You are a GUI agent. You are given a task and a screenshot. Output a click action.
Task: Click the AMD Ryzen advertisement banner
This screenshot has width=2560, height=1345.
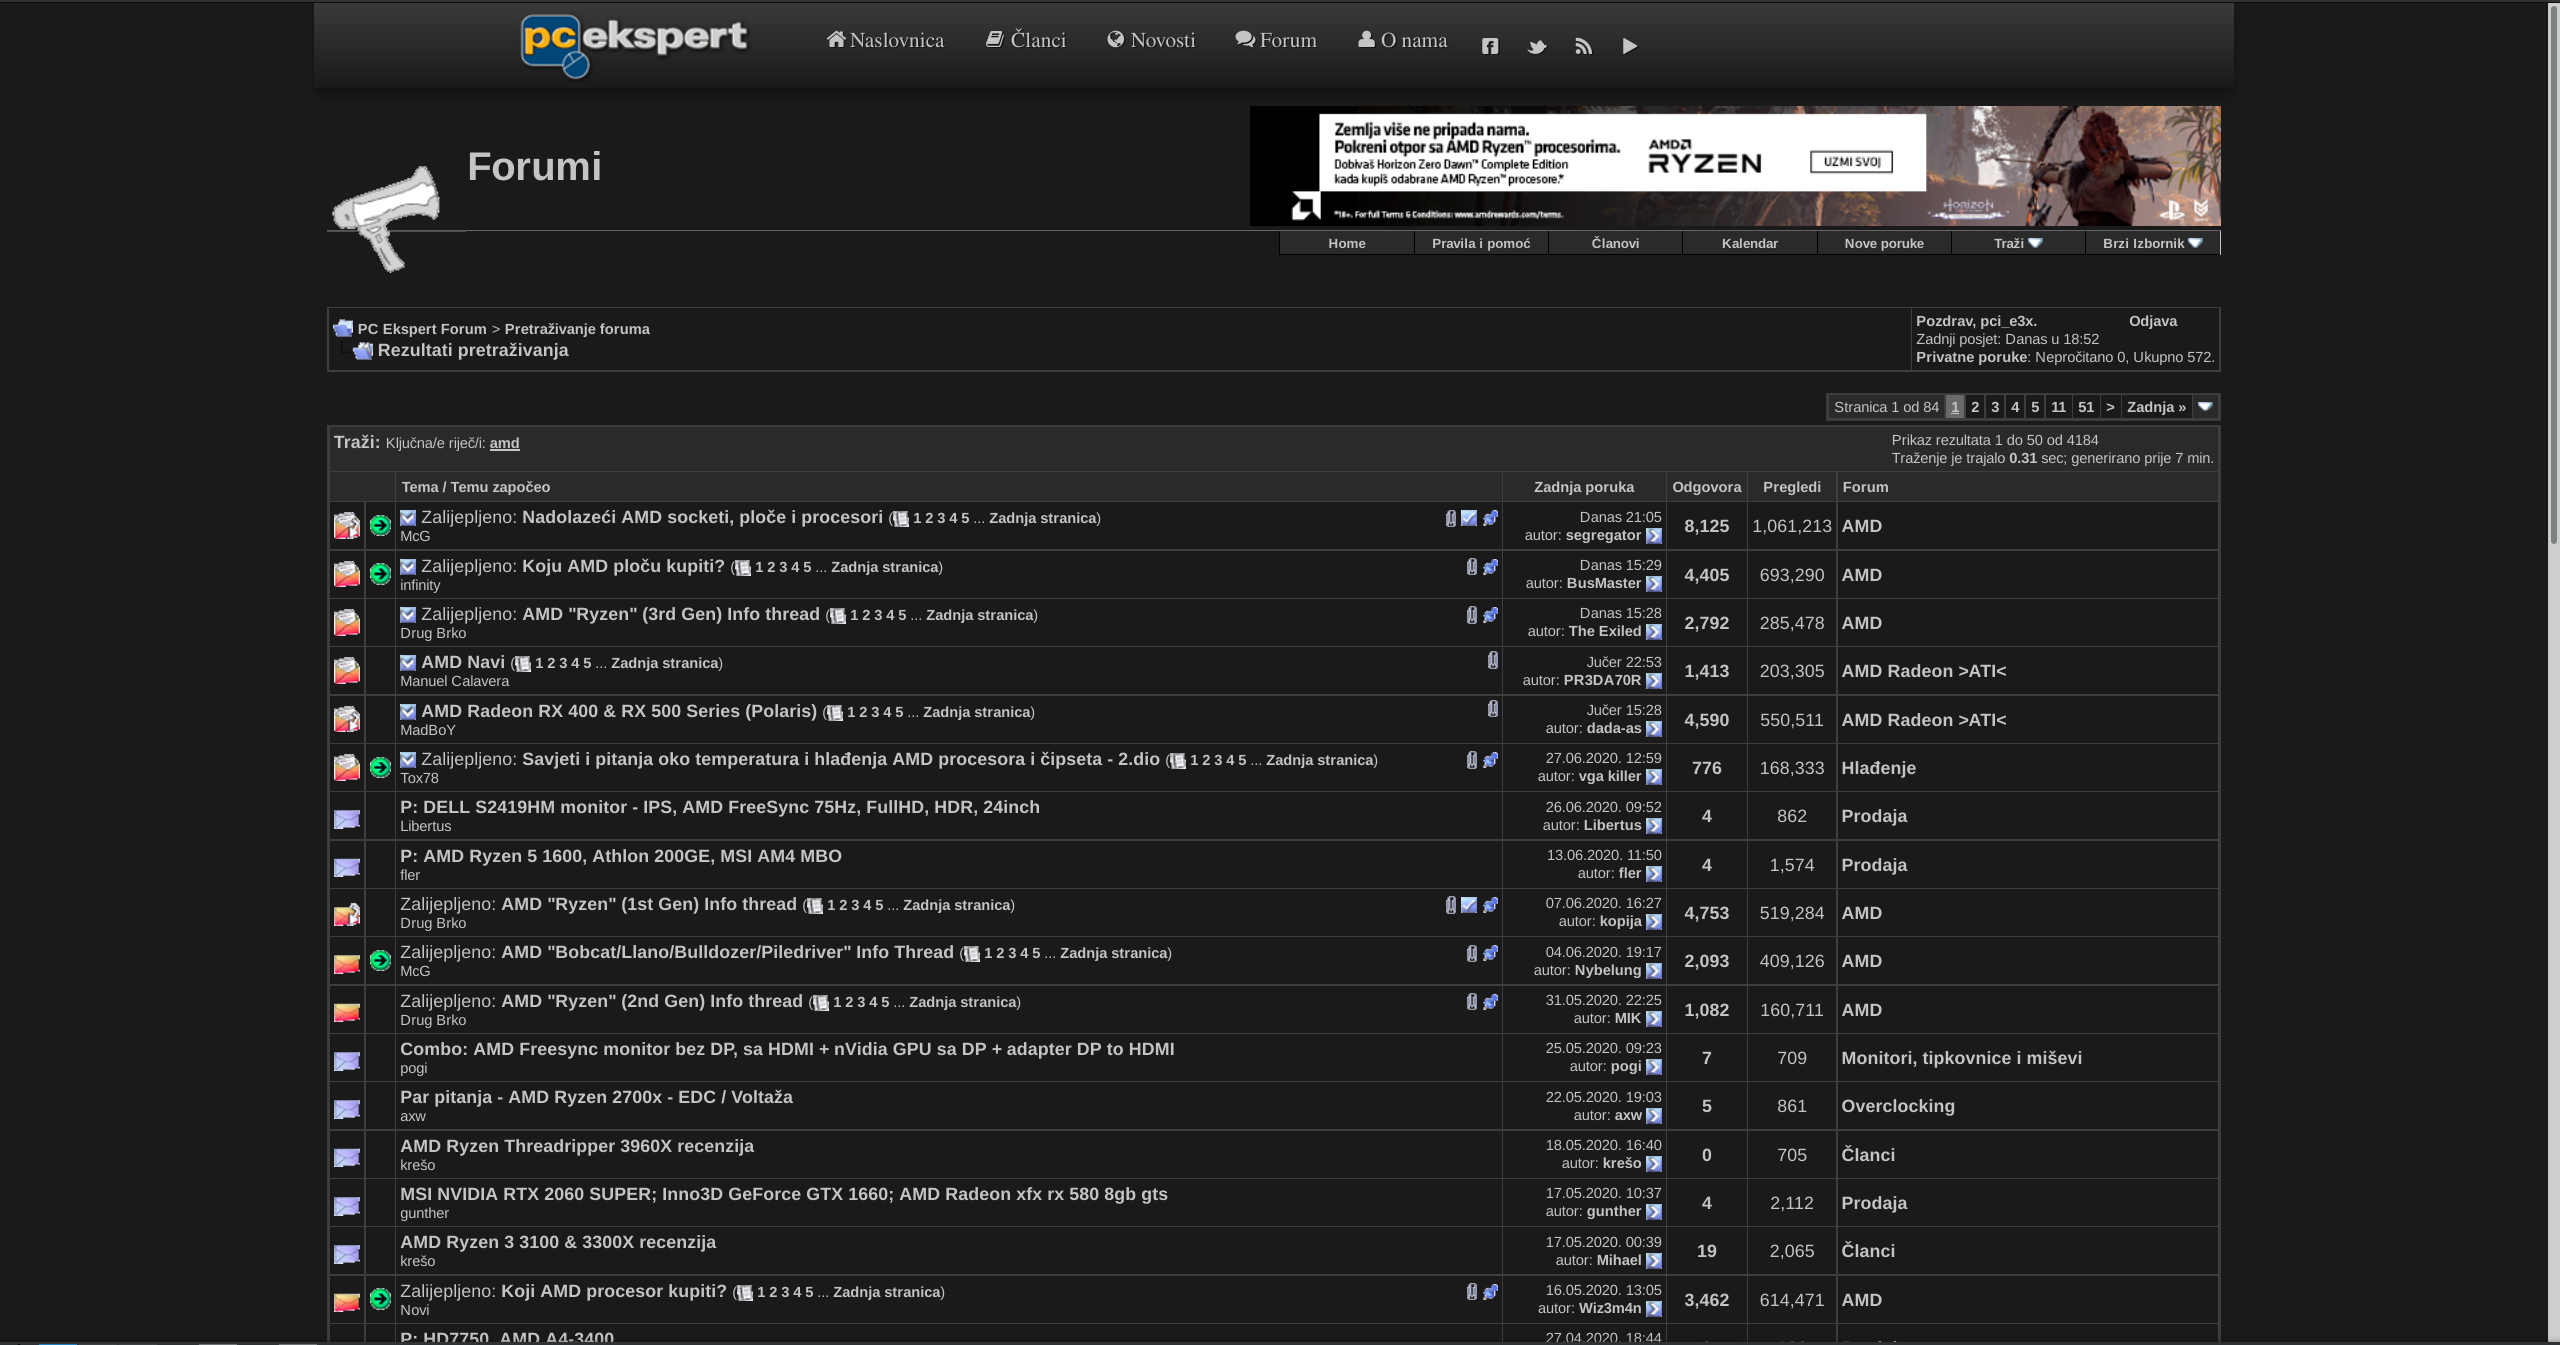(x=1734, y=166)
